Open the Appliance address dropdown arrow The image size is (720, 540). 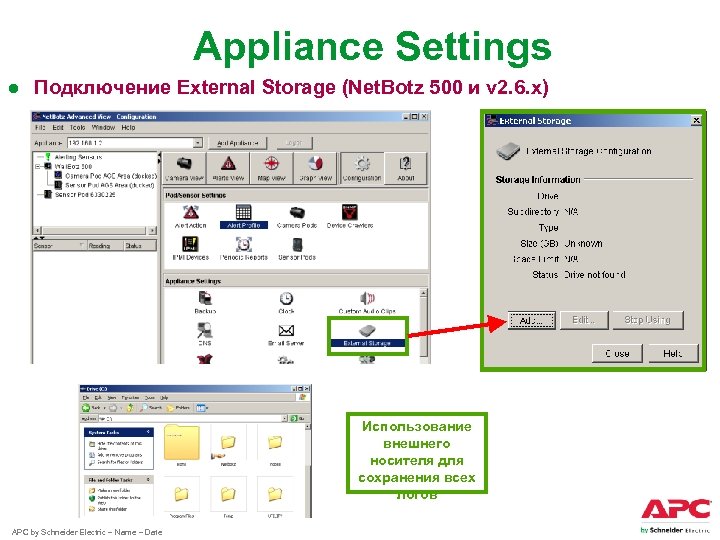click(x=198, y=143)
